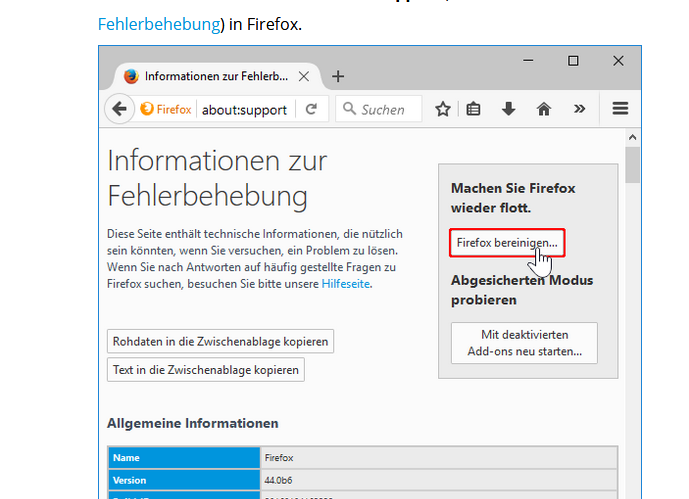Viewport: 689px width, 499px height.
Task: Click the scrollbar up arrow
Action: pos(632,137)
